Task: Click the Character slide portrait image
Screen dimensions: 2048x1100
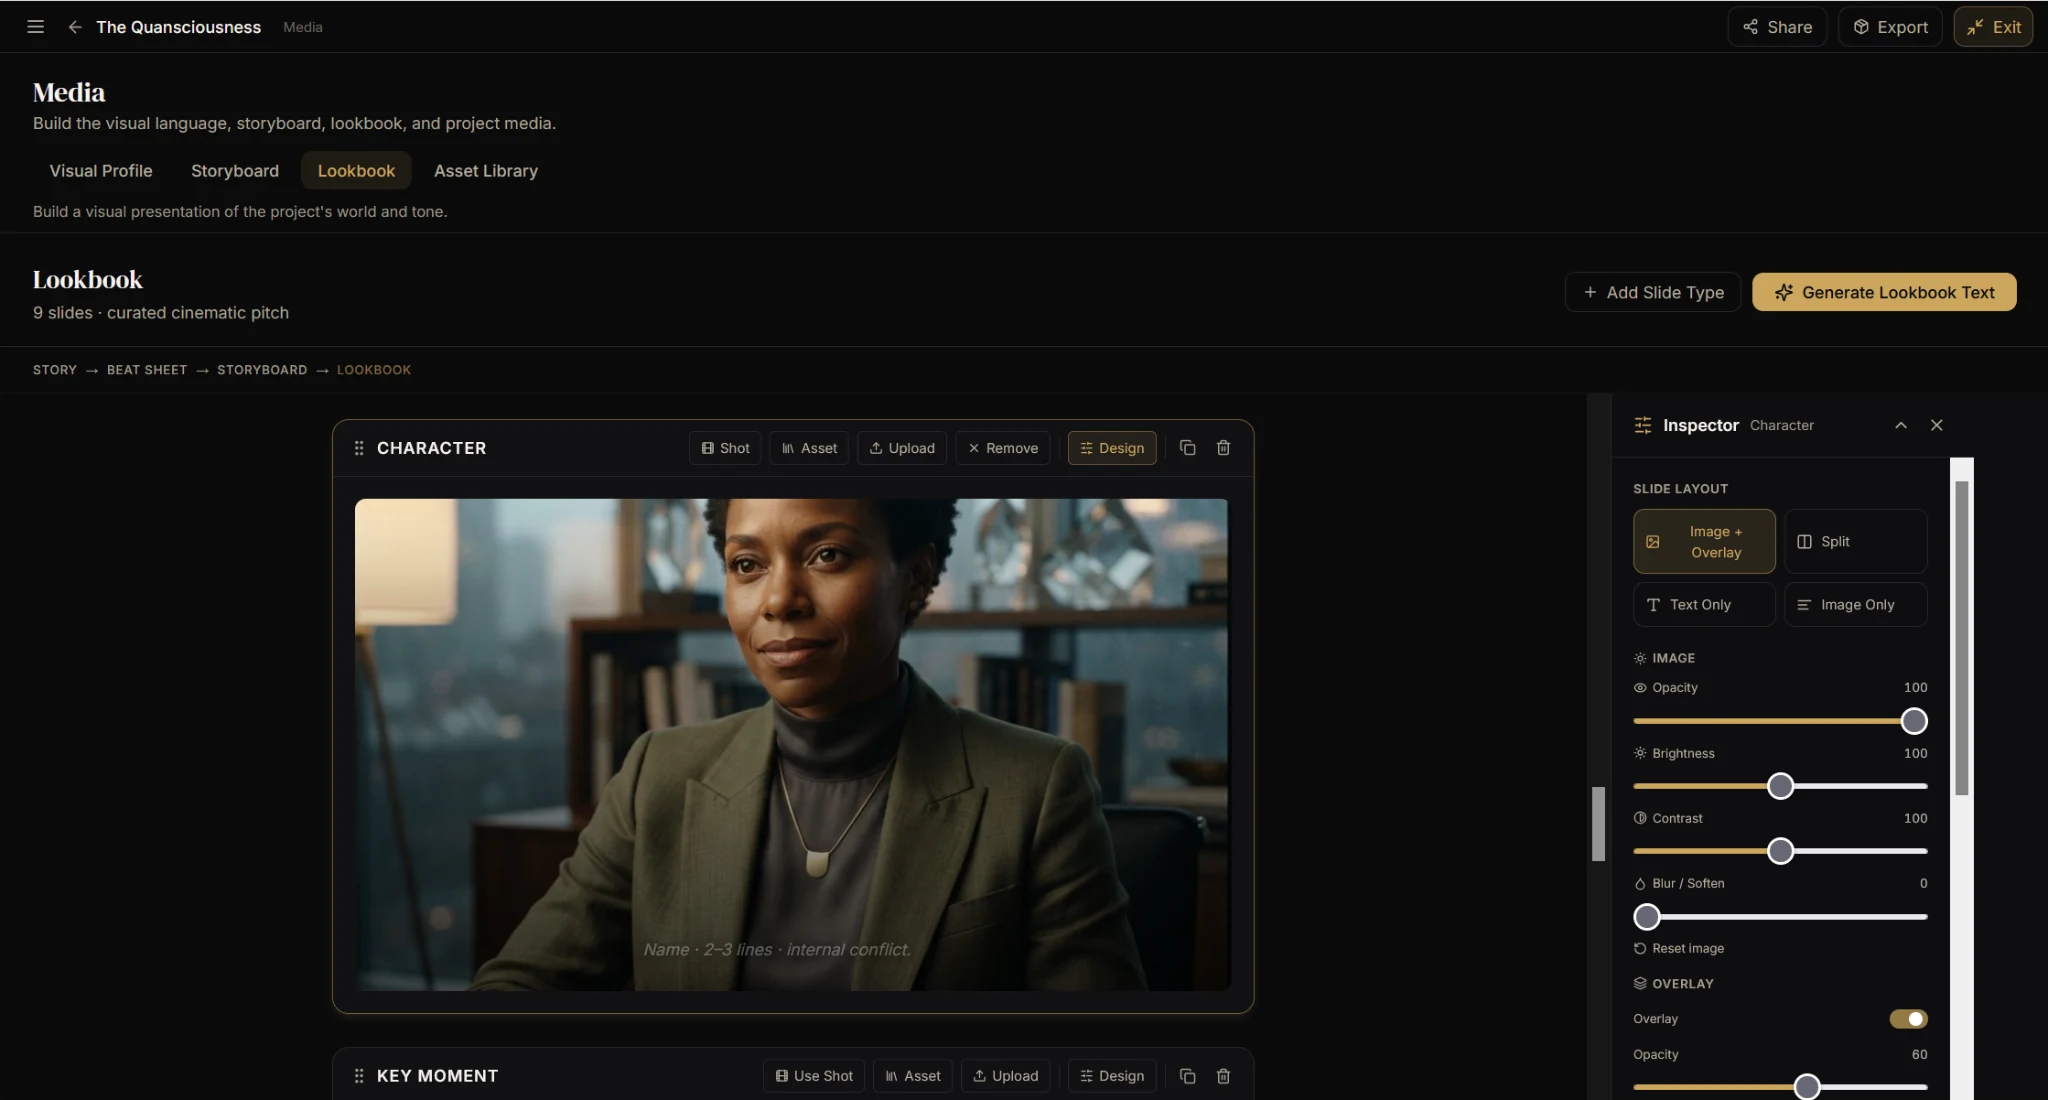Action: pyautogui.click(x=792, y=745)
